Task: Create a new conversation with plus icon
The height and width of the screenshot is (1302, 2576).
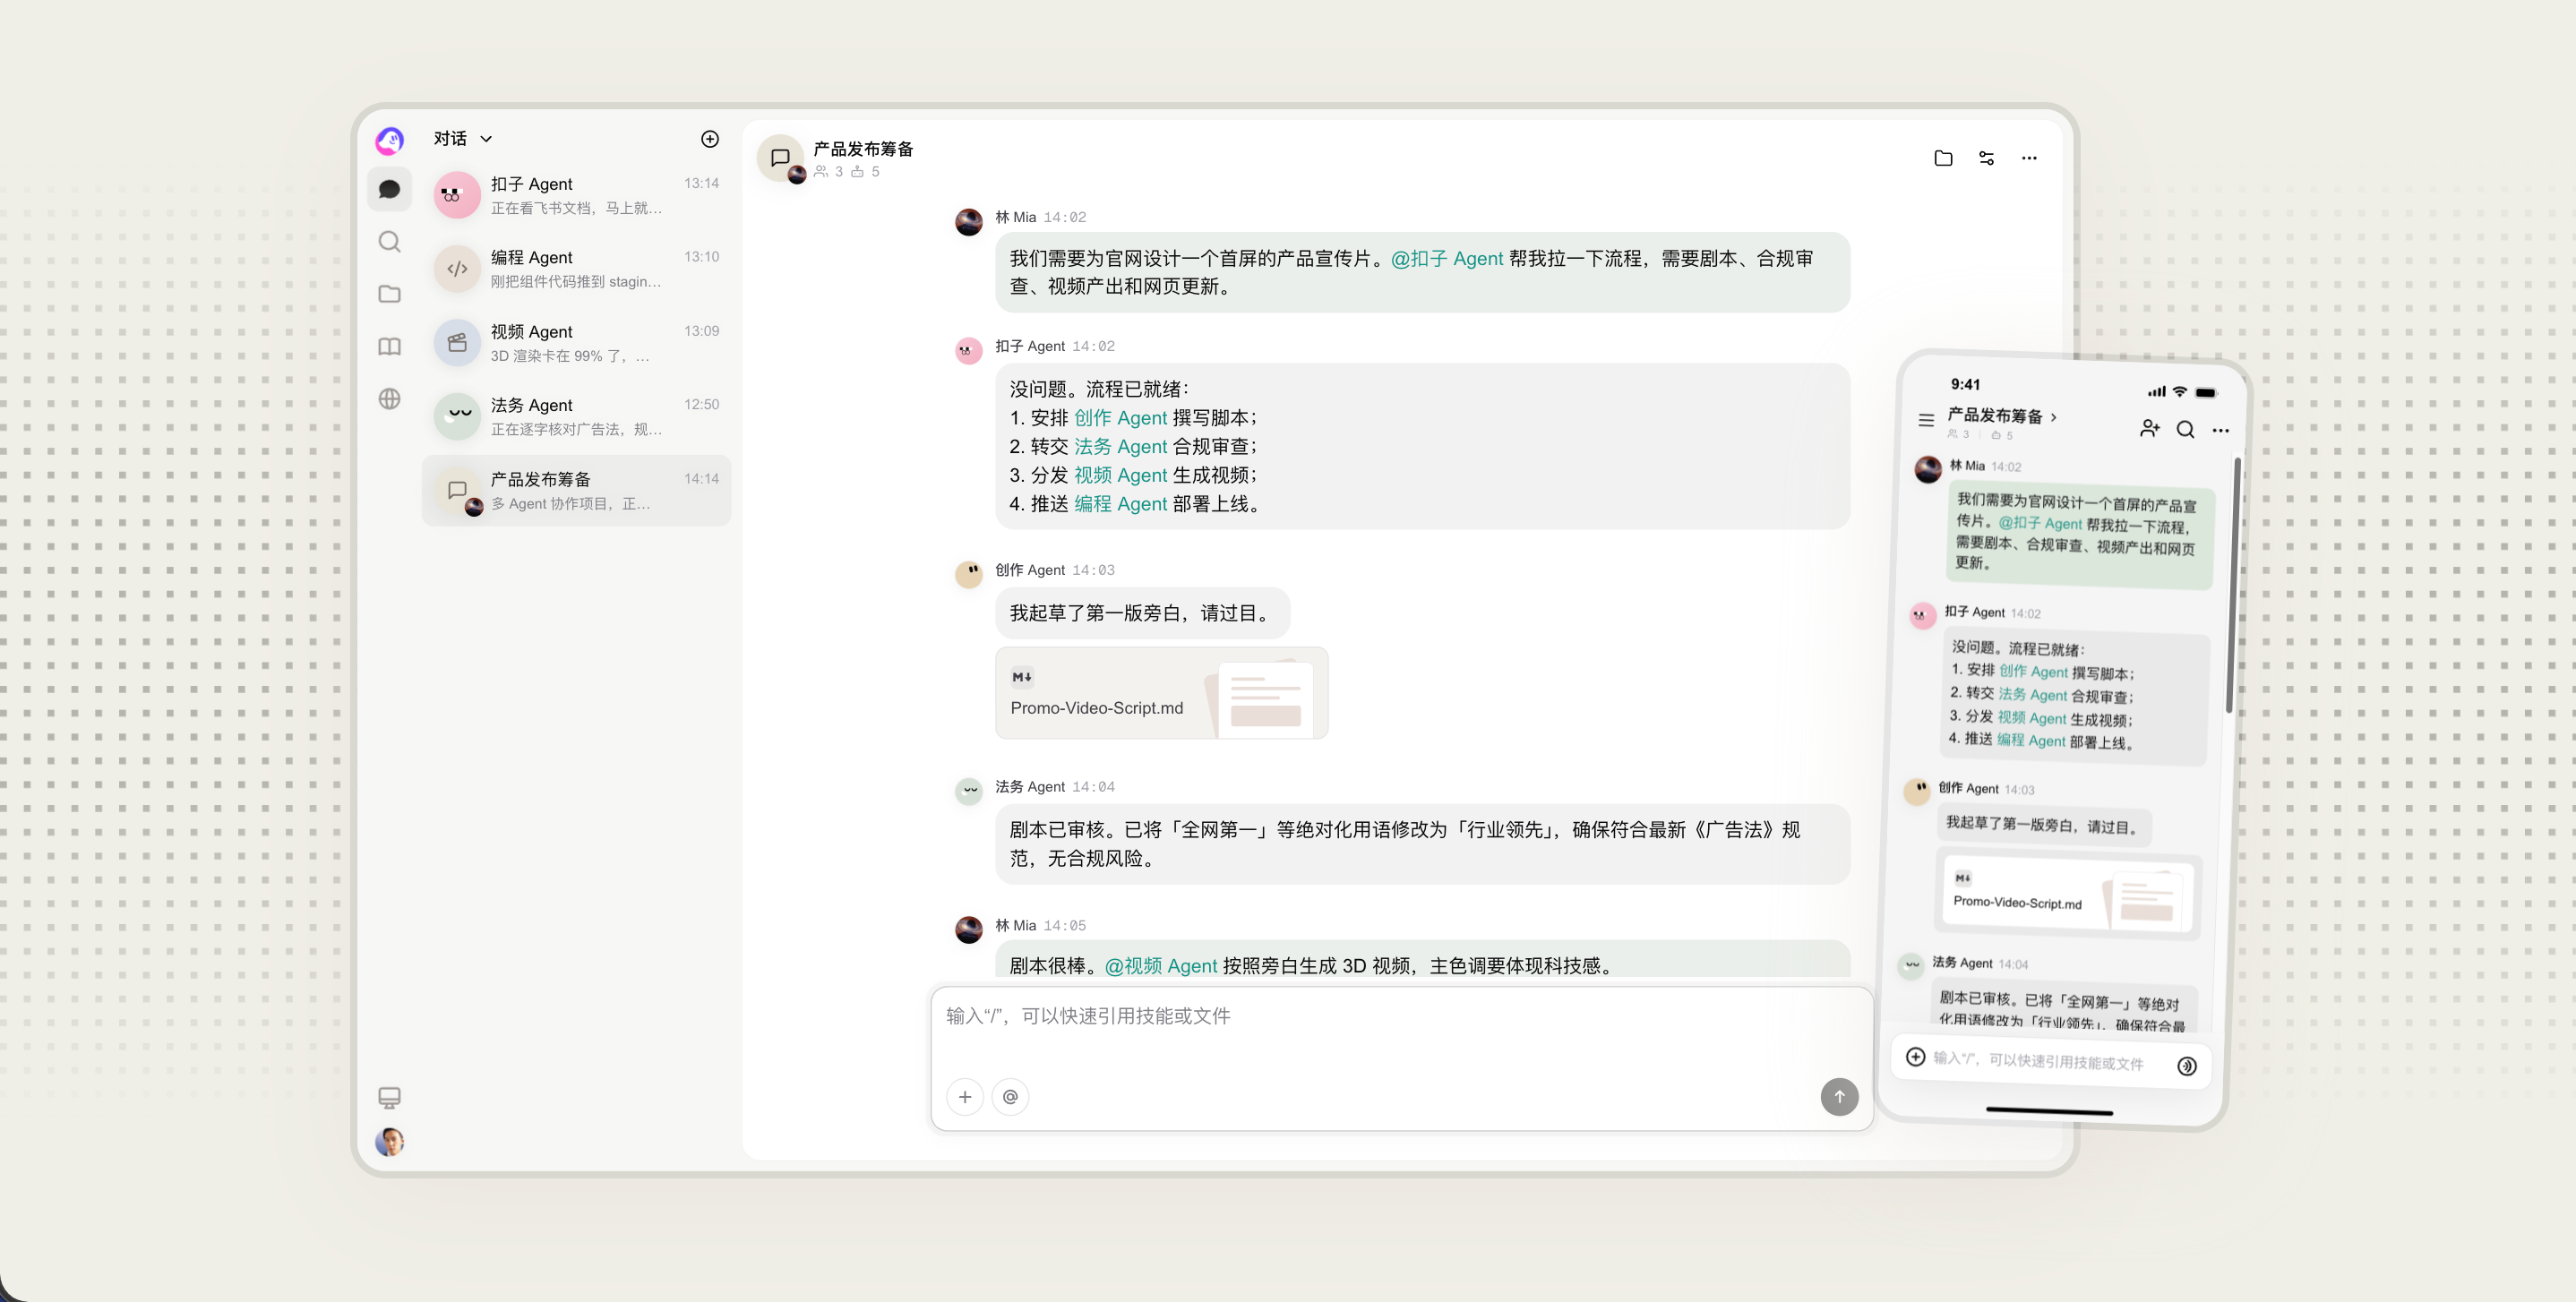Action: (709, 139)
